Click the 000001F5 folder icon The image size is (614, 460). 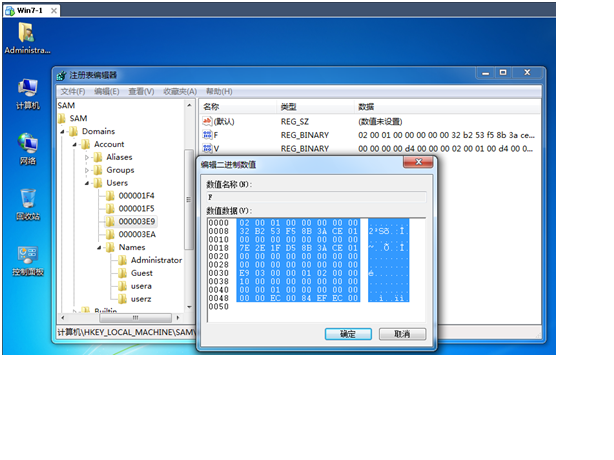click(110, 209)
